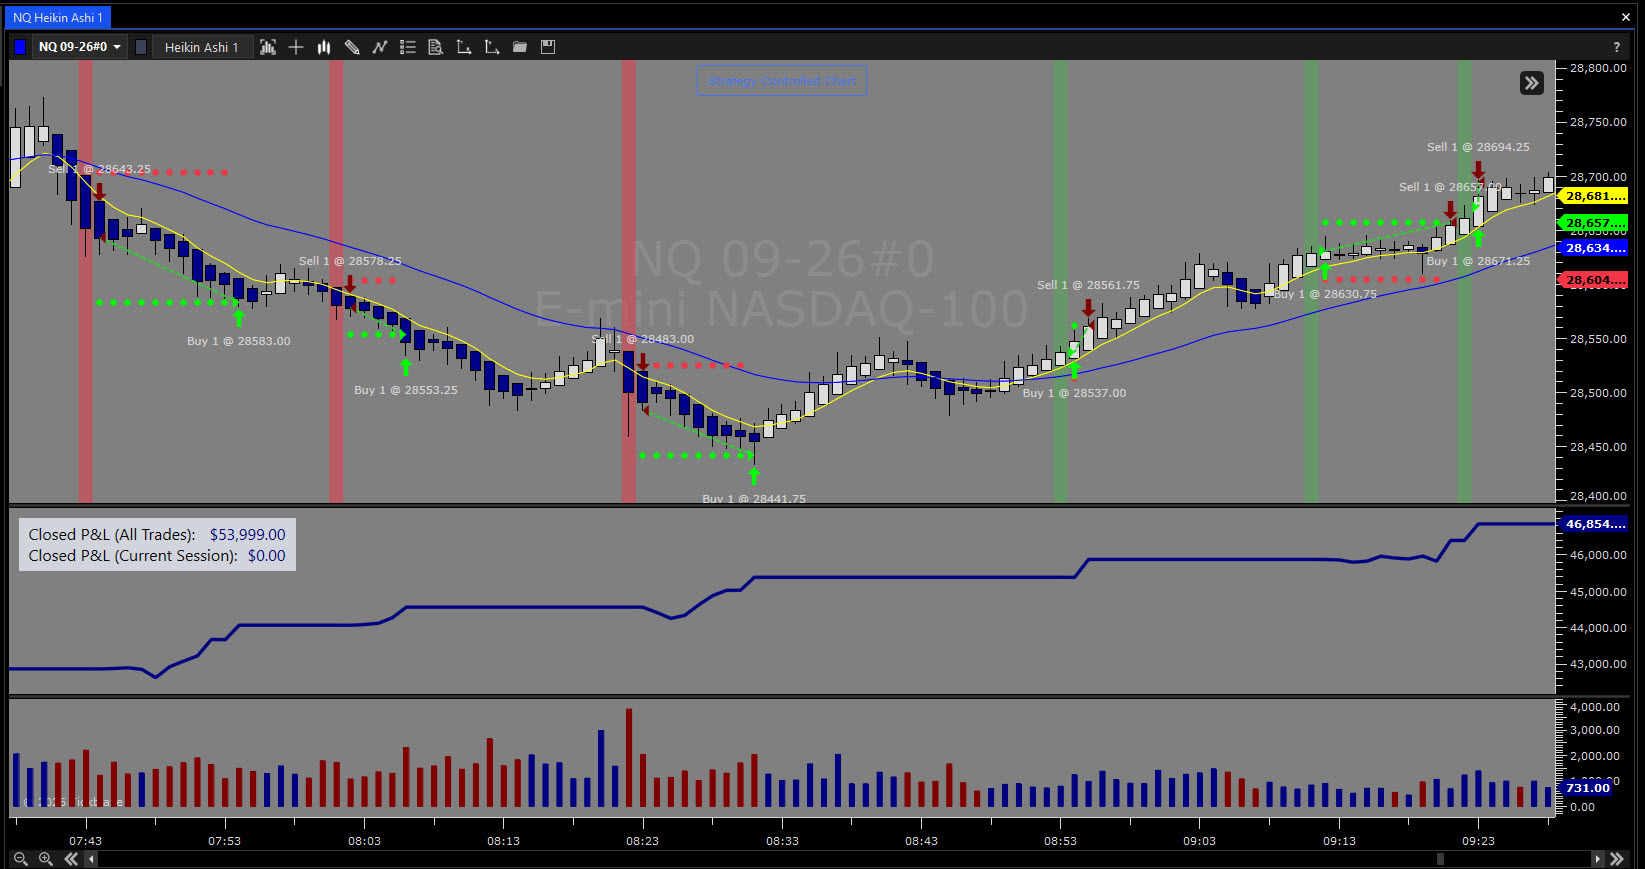1645x869 pixels.
Task: Click the Strategy Controlled Chart label
Action: tap(782, 81)
